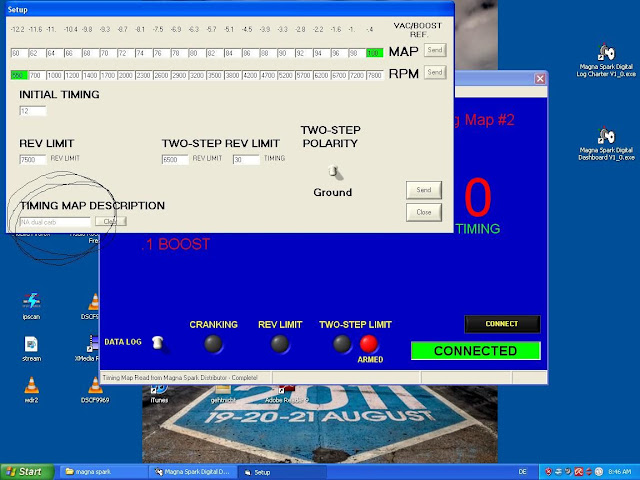Select the Adobe Reader 9 desktop shortcut

pyautogui.click(x=287, y=394)
